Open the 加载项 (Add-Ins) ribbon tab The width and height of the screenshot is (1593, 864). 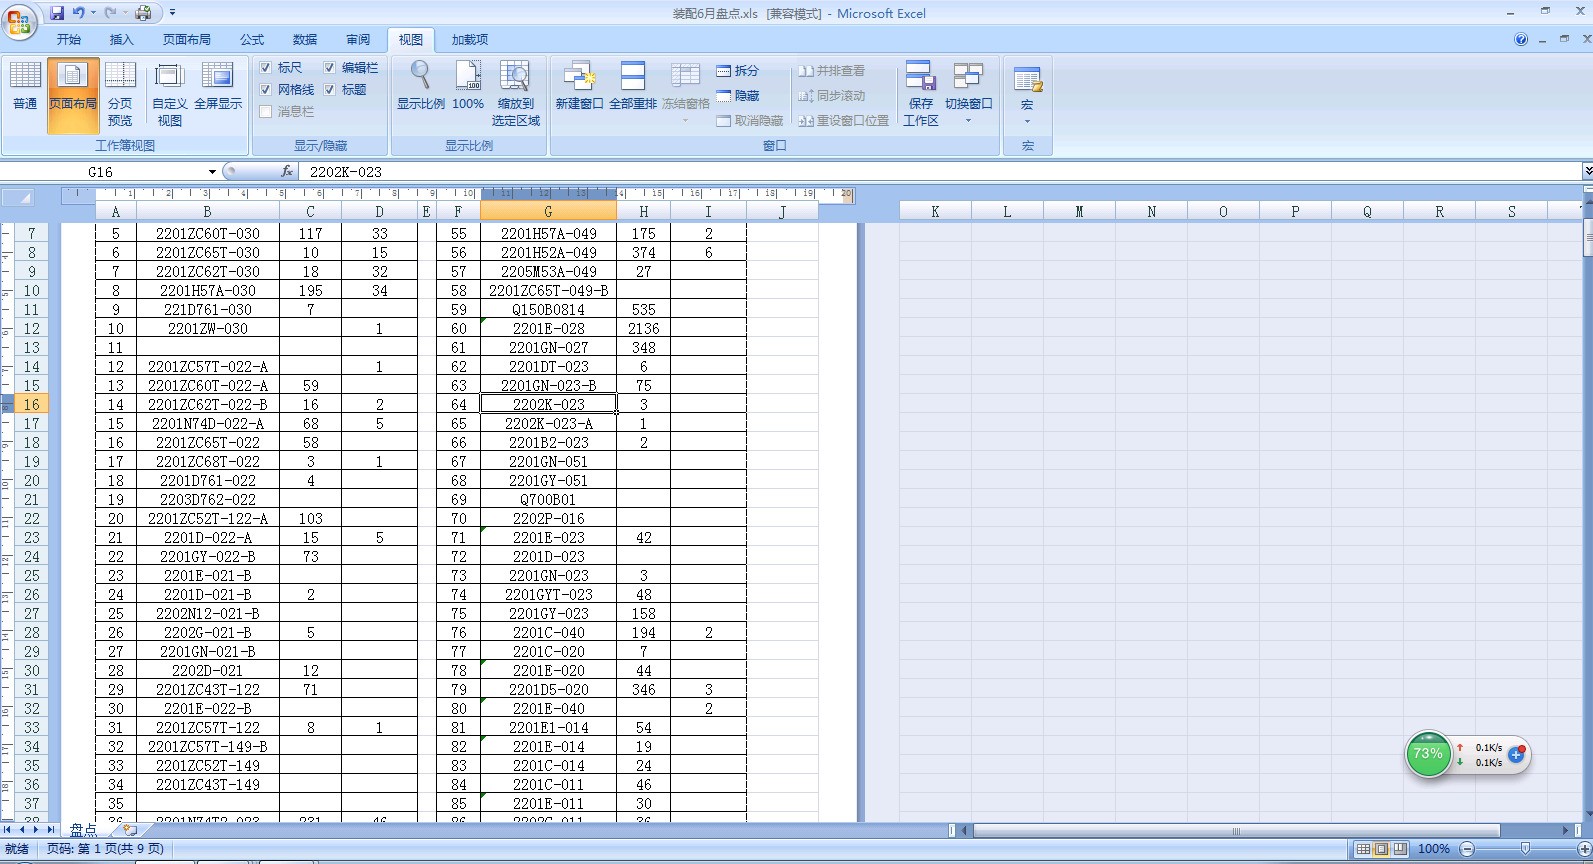(470, 40)
